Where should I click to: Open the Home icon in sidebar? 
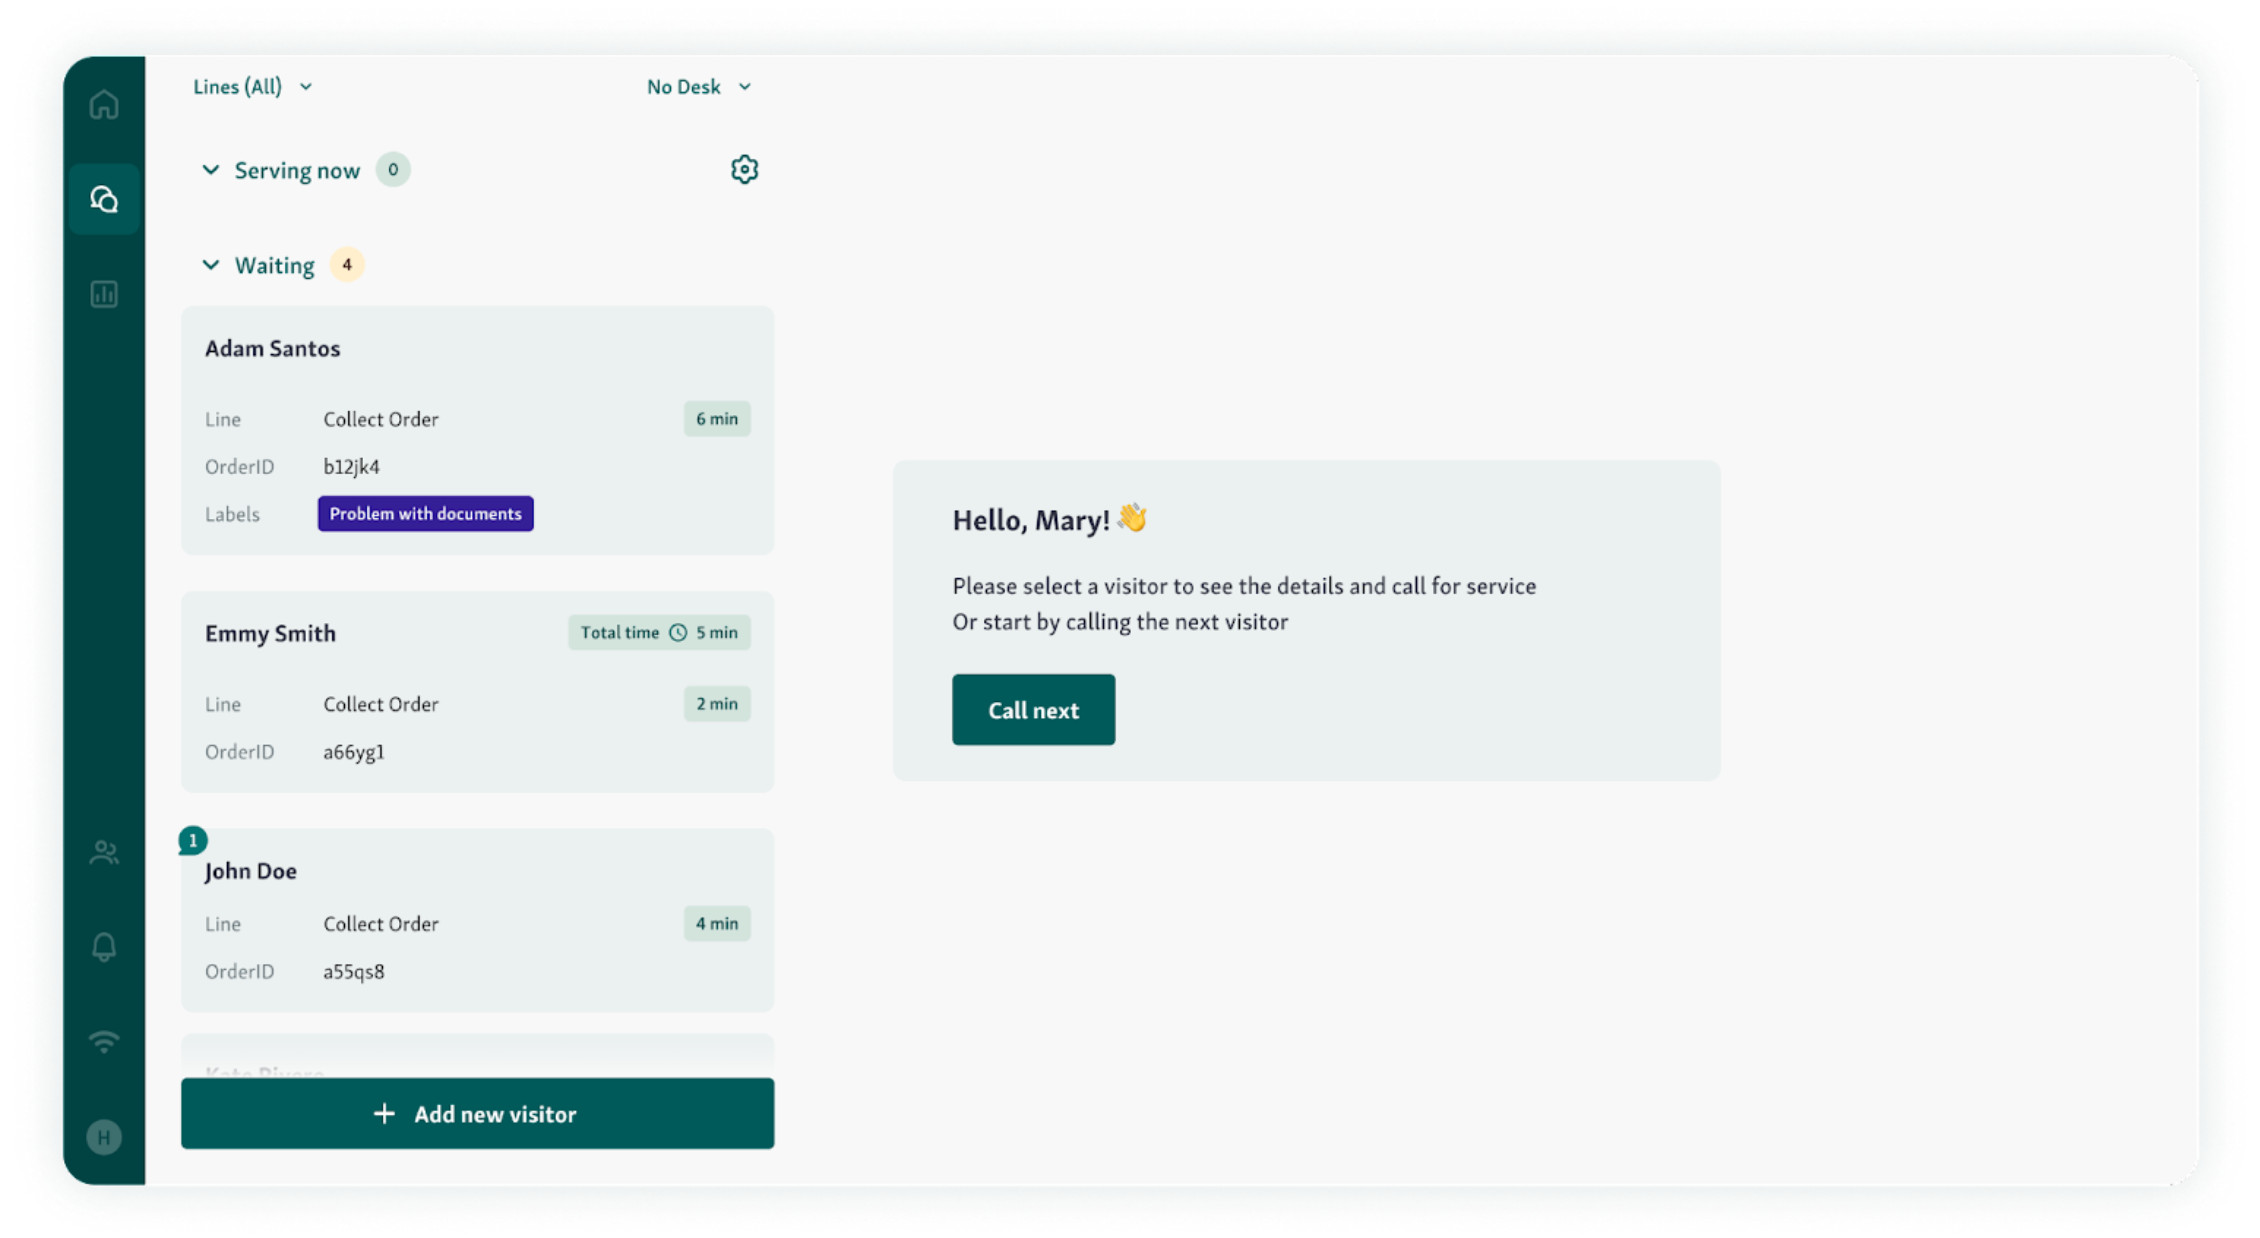point(104,105)
